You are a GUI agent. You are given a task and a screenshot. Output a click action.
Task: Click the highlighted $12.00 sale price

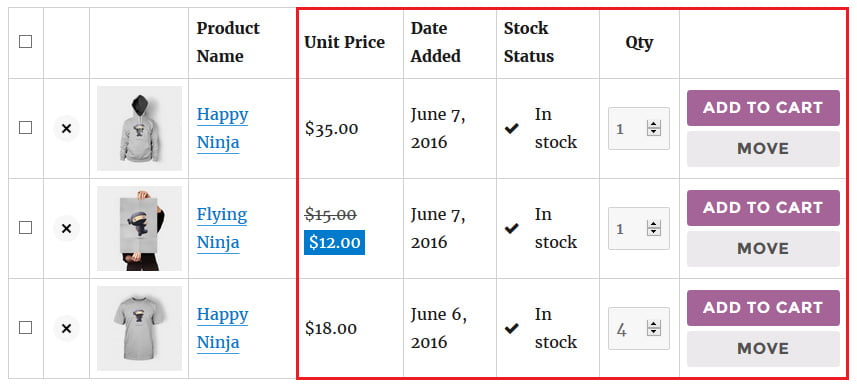coord(334,243)
